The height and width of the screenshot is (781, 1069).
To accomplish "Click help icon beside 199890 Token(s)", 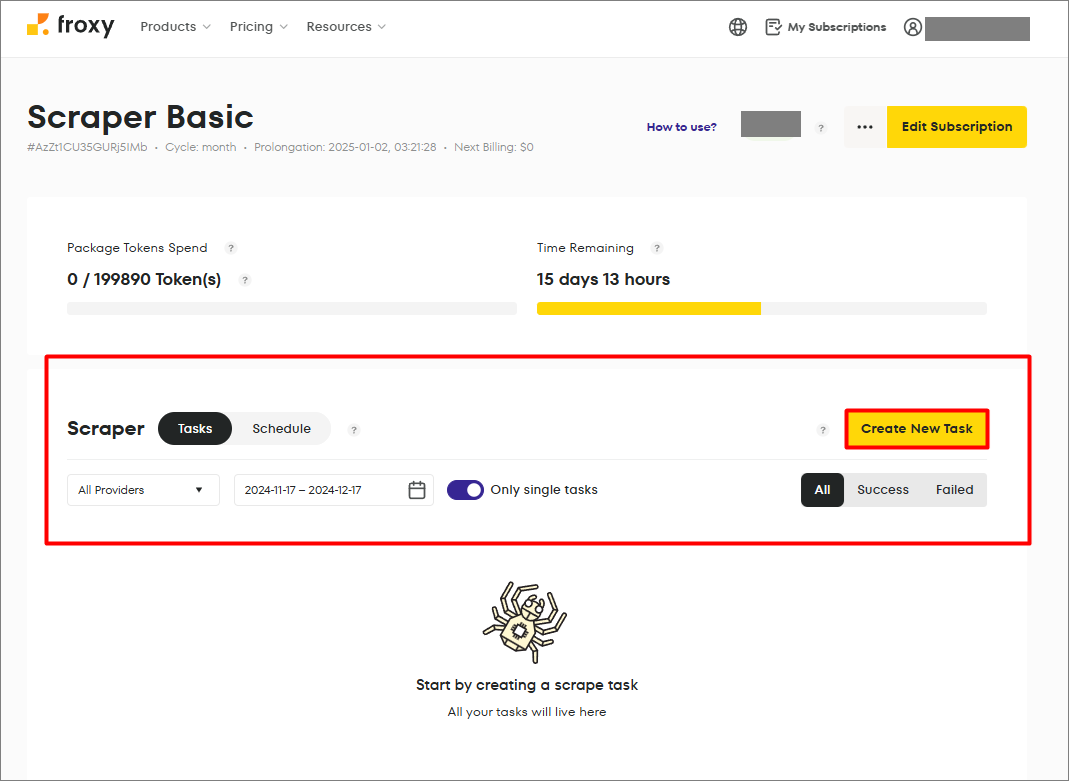I will click(x=245, y=279).
